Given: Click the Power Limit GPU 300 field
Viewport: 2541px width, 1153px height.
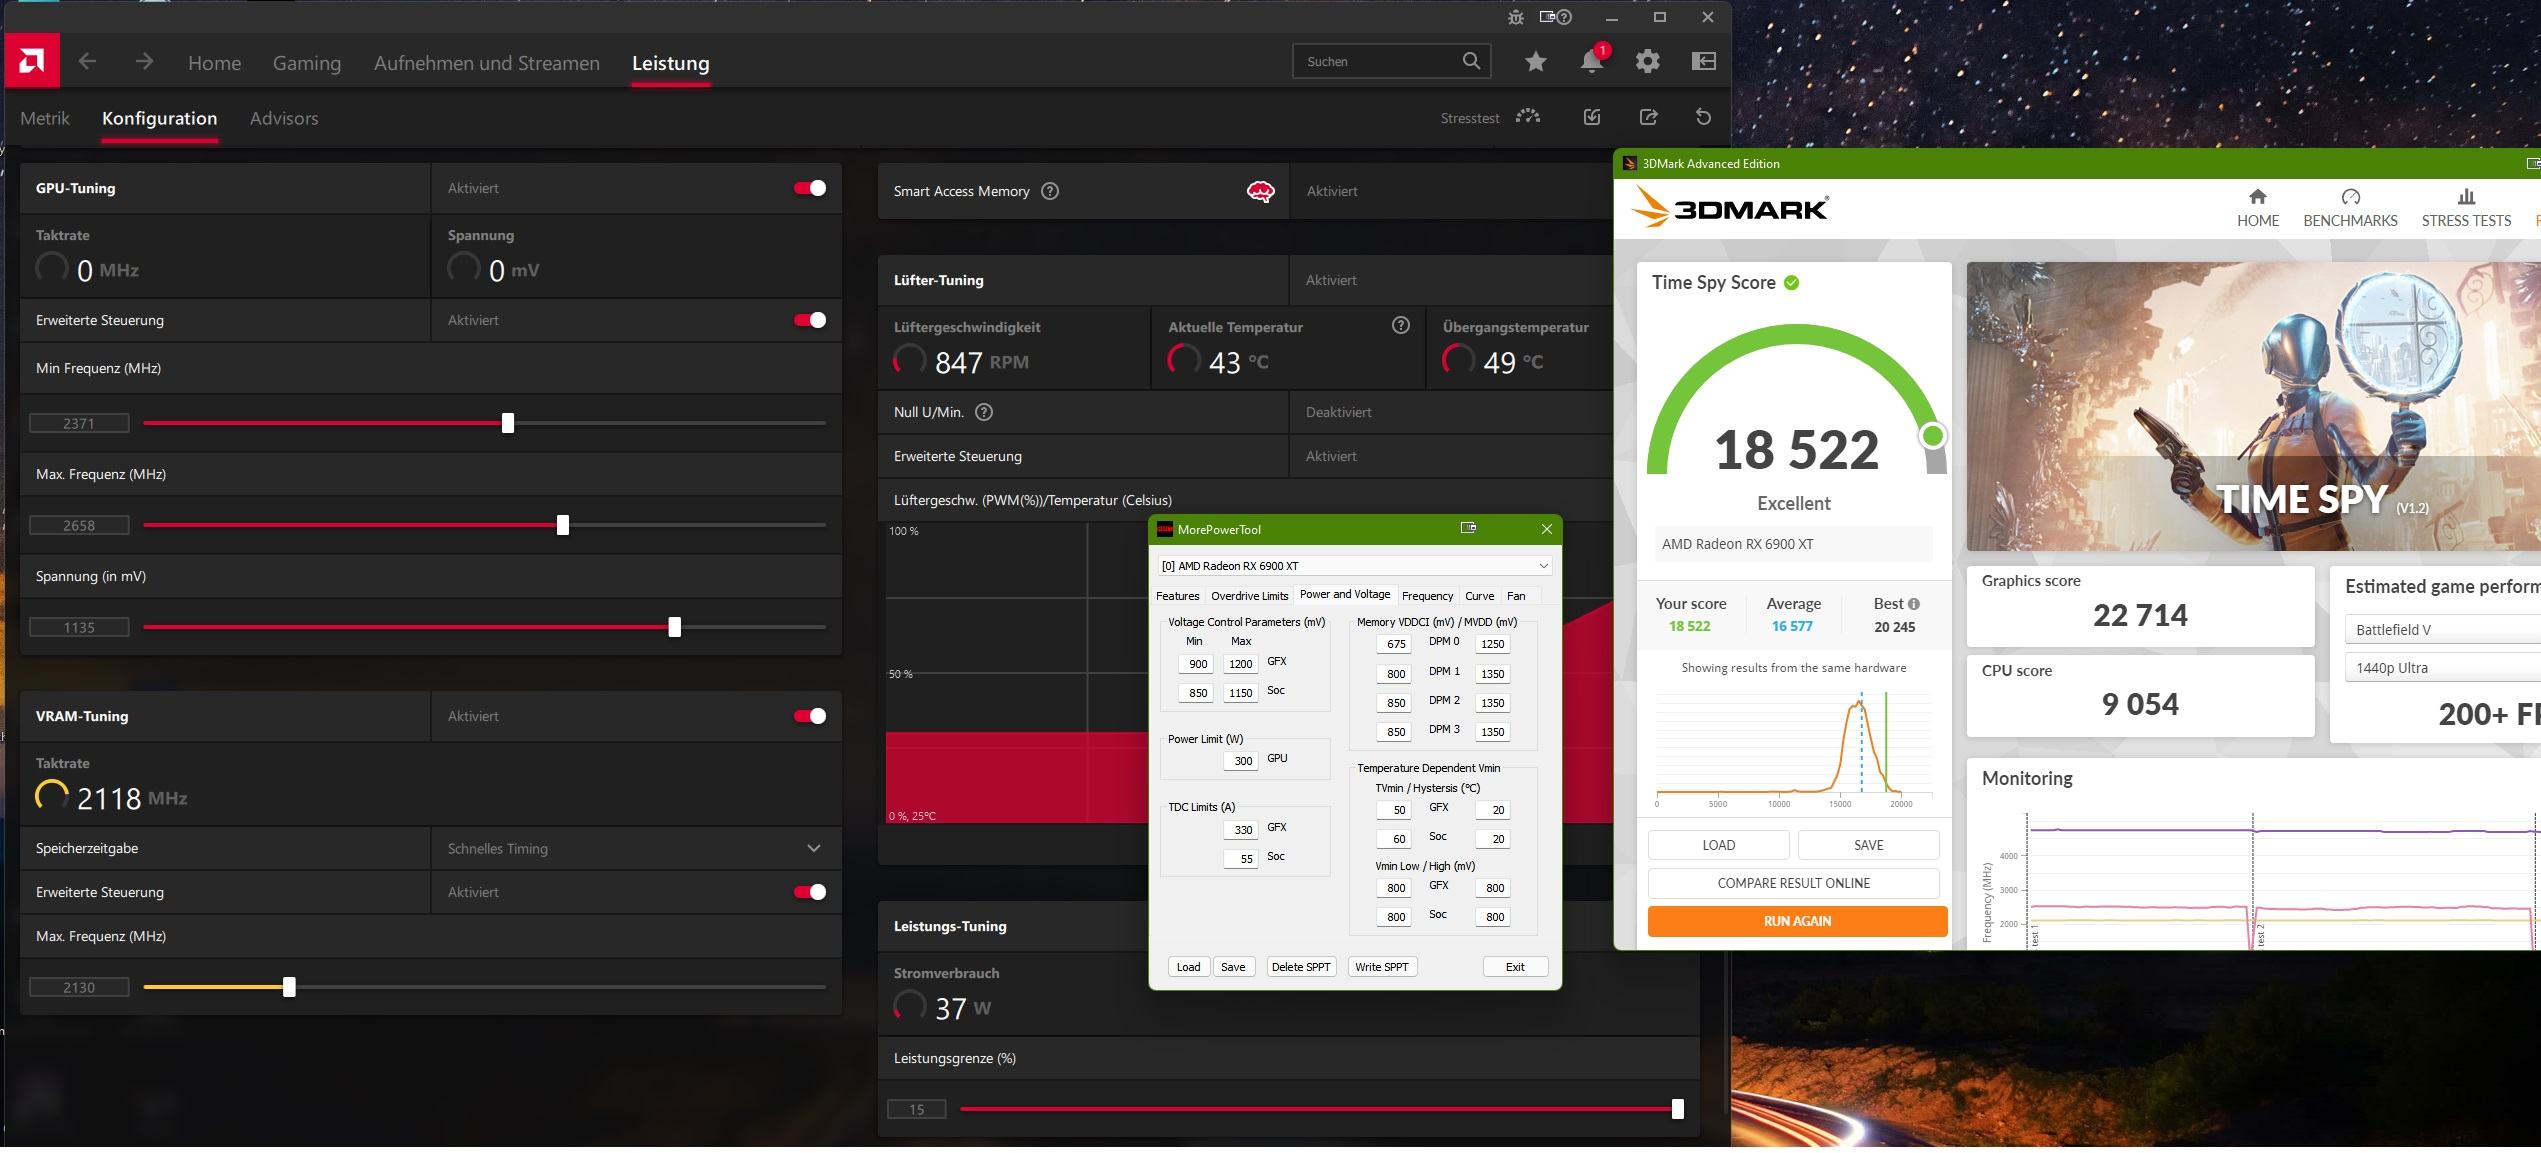Looking at the screenshot, I should pos(1241,761).
